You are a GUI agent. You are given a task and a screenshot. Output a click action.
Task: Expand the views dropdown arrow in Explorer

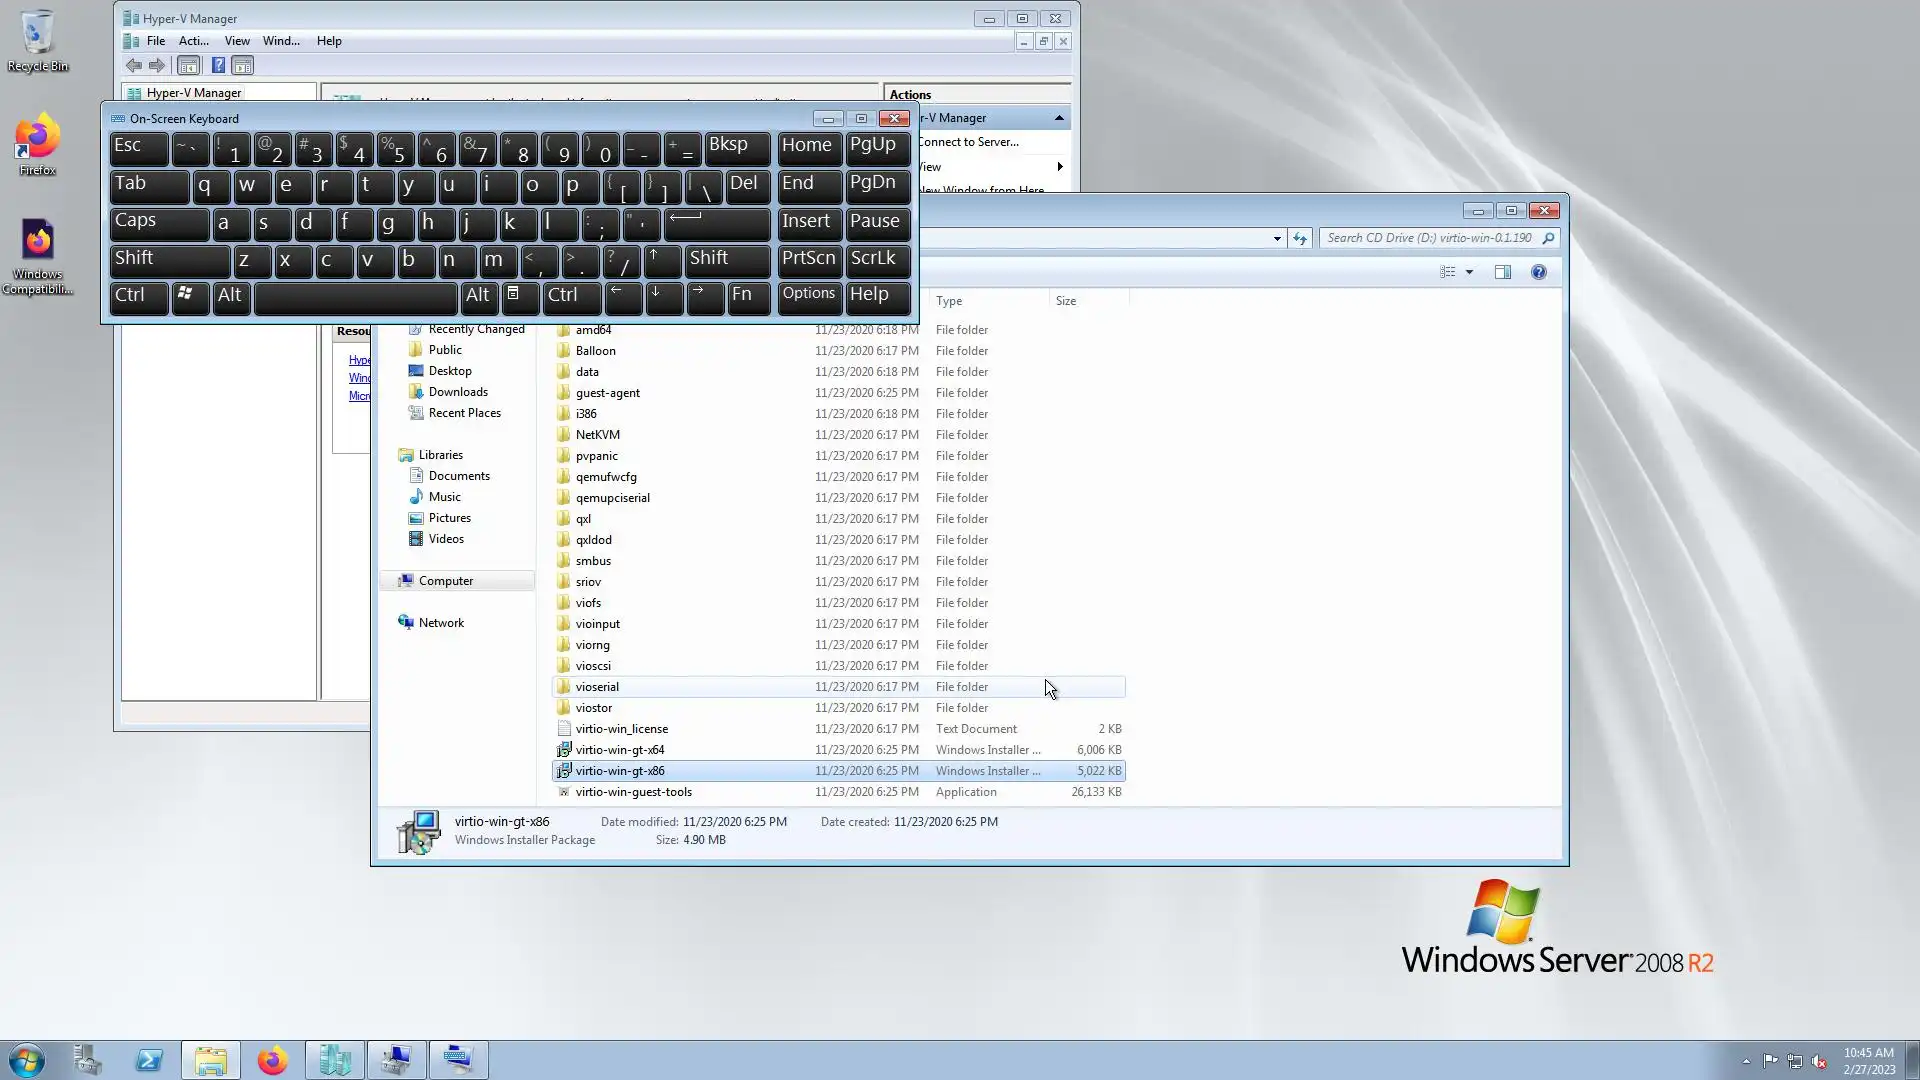[x=1469, y=272]
